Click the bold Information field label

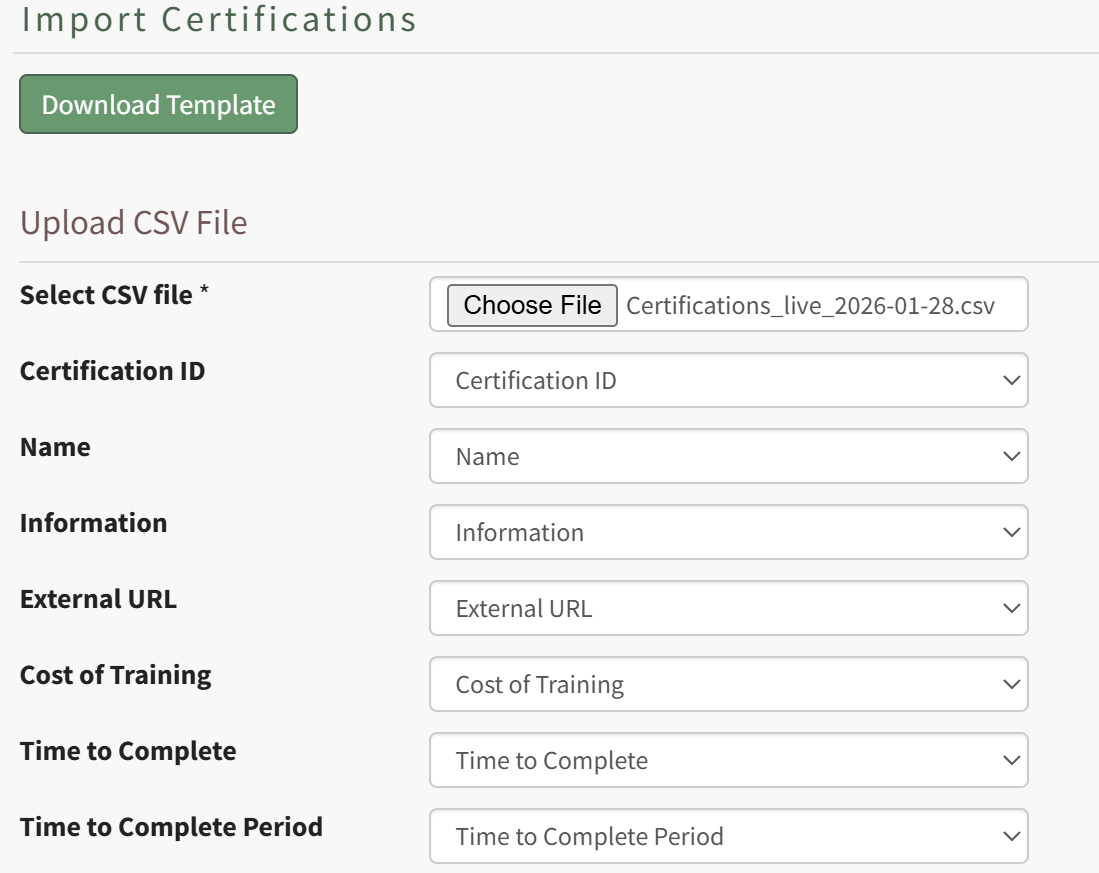93,523
